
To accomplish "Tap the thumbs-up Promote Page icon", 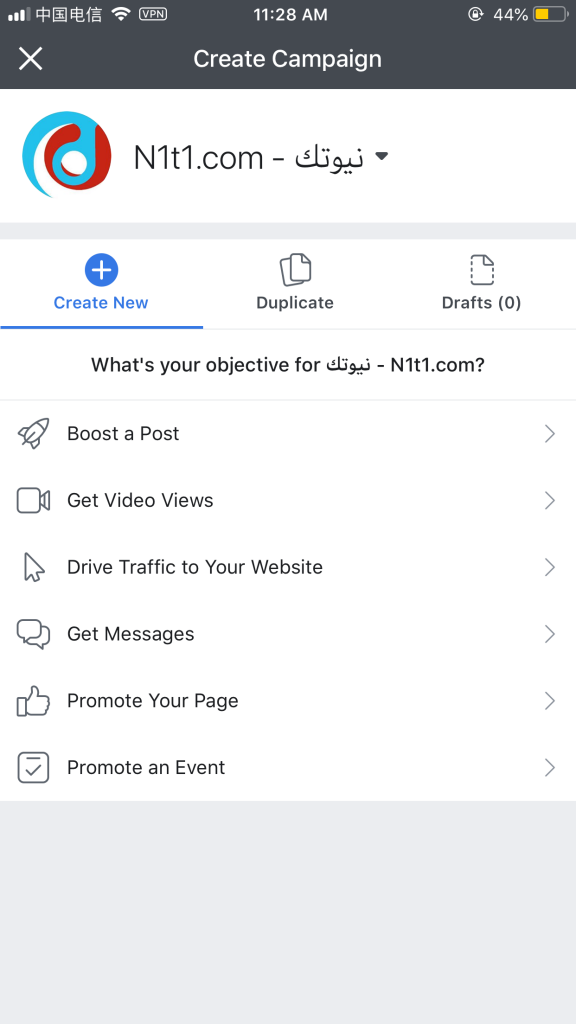I will point(33,701).
